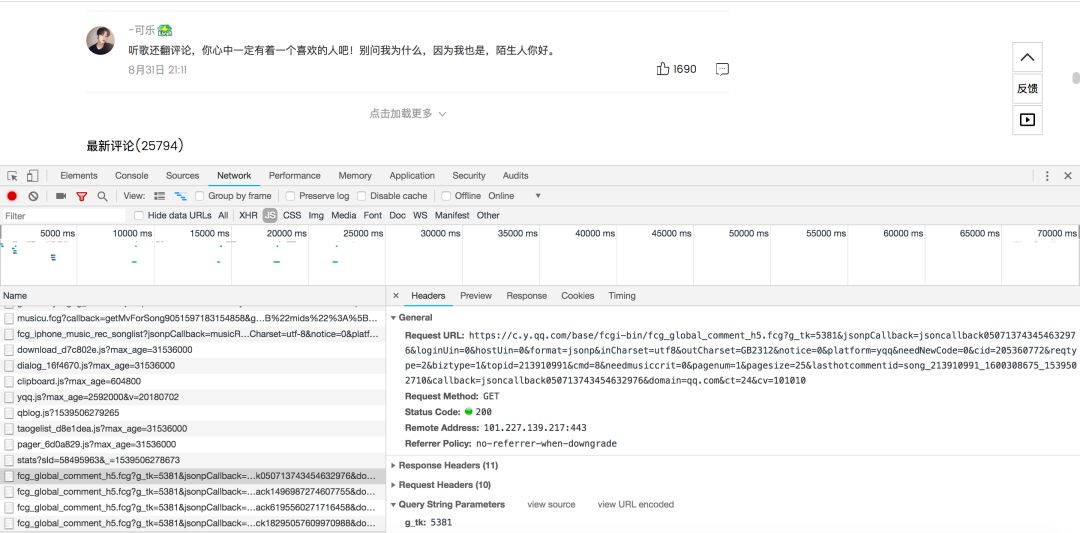Click the commenter's profile avatar

click(101, 41)
